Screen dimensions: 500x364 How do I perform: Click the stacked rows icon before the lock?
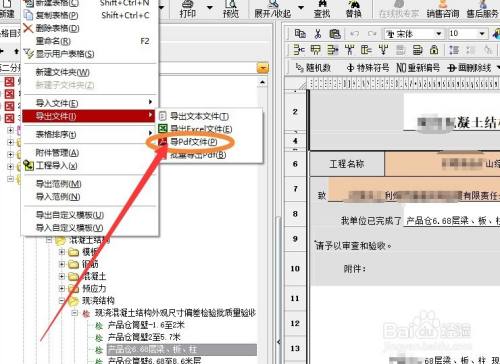[x=417, y=50]
